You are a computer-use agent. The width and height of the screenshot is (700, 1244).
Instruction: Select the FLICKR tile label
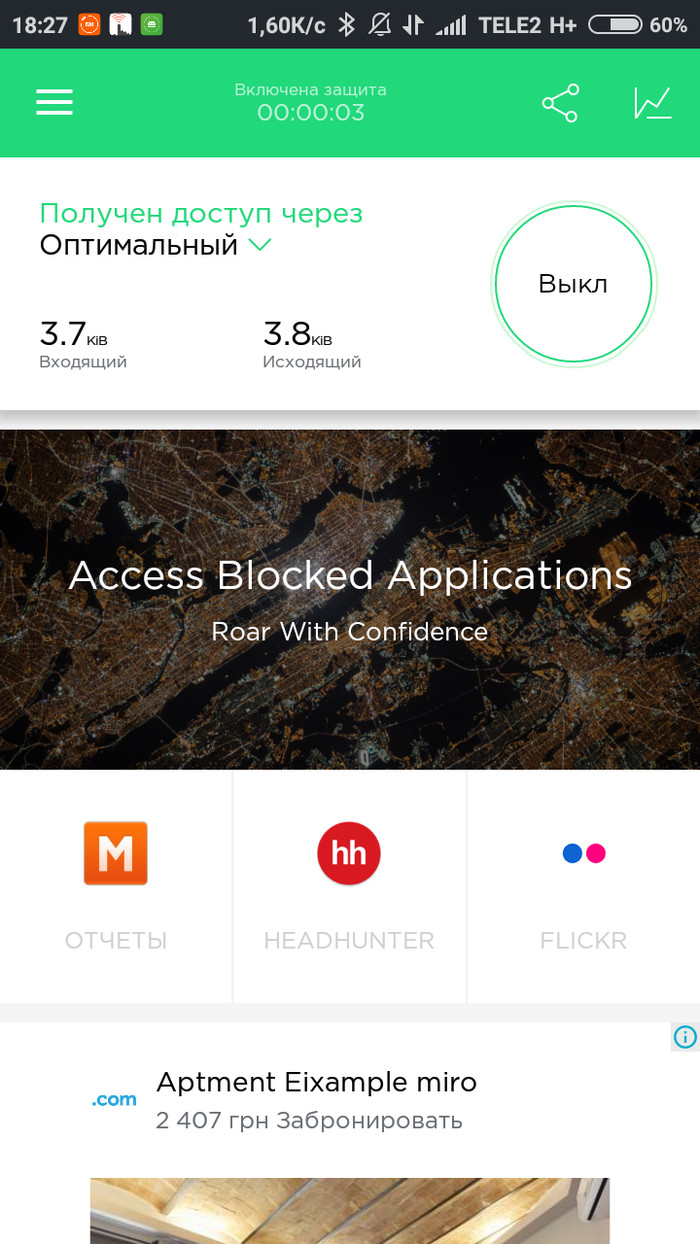584,941
